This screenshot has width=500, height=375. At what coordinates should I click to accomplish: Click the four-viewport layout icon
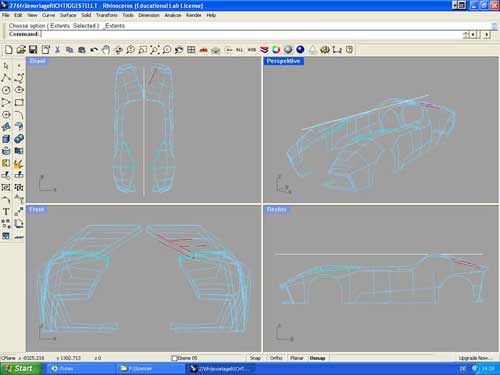[191, 50]
